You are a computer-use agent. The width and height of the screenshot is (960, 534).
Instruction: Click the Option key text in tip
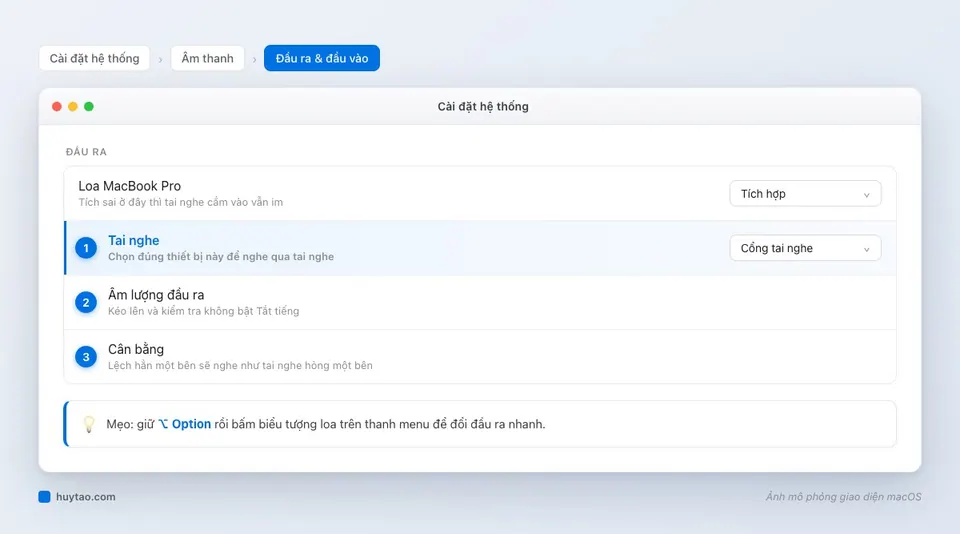(x=184, y=424)
